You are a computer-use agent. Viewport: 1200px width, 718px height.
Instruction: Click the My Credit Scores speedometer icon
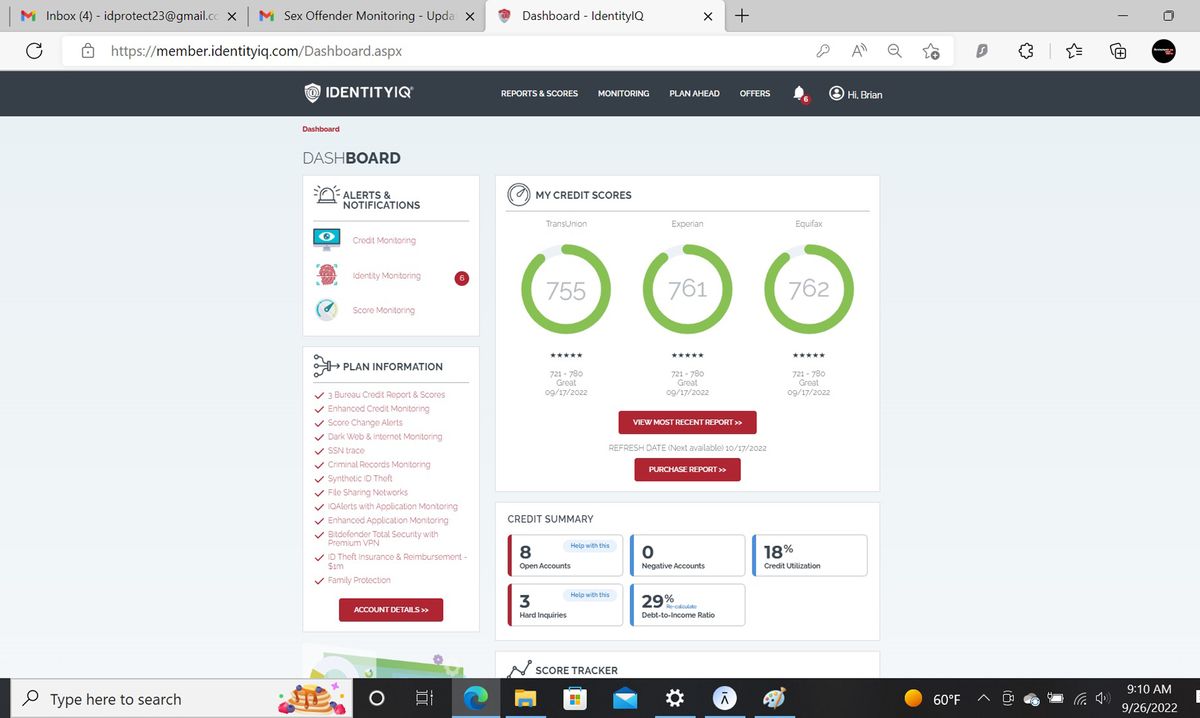518,195
